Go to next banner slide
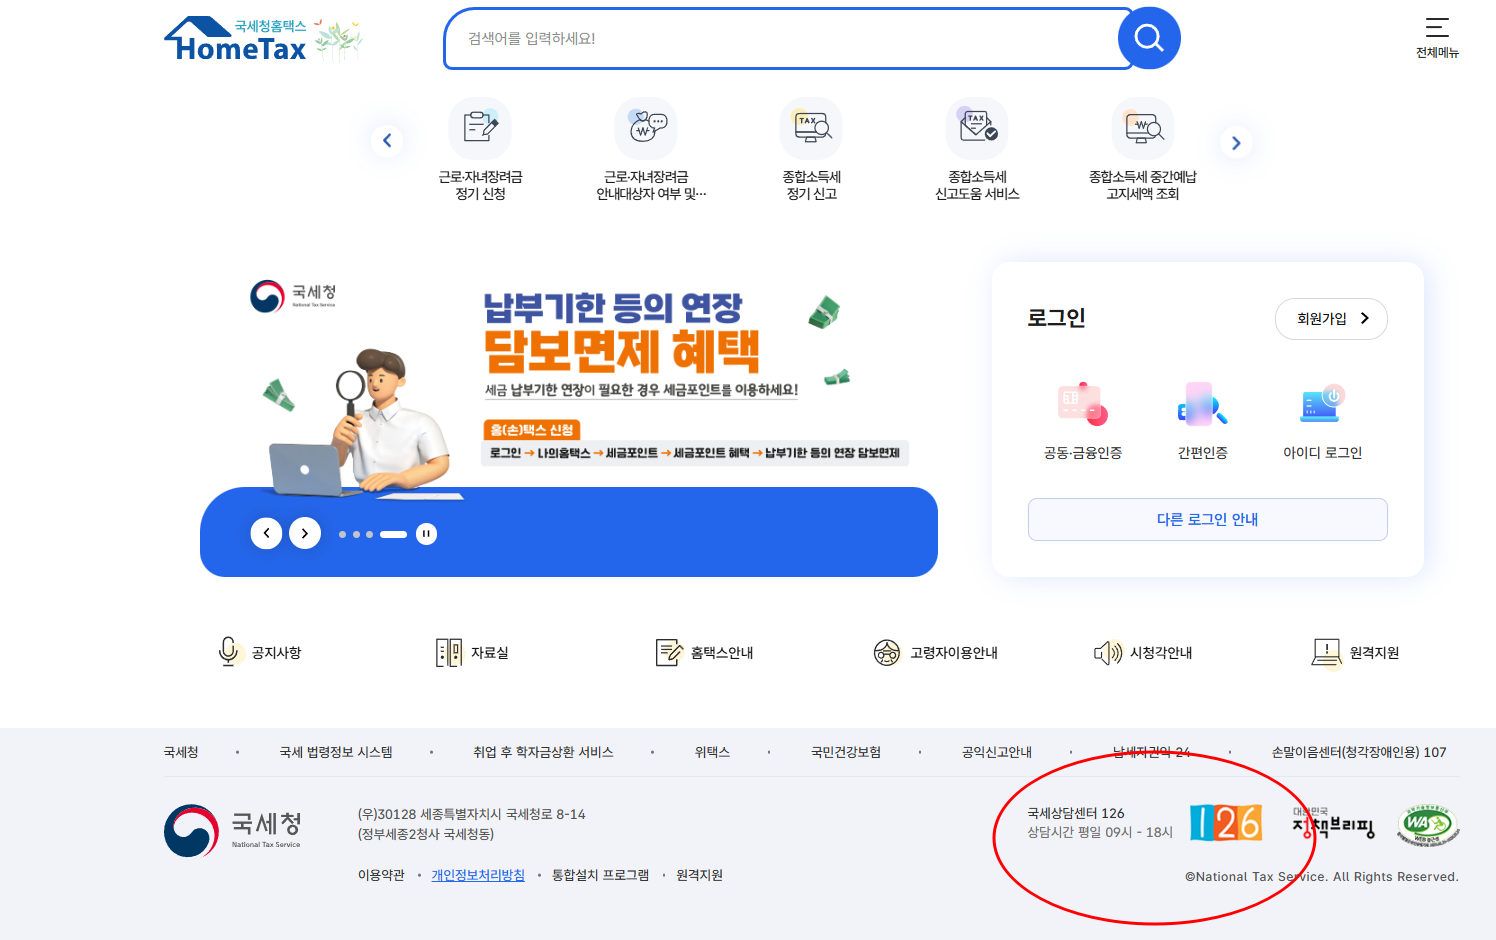The height and width of the screenshot is (940, 1496). (x=305, y=533)
